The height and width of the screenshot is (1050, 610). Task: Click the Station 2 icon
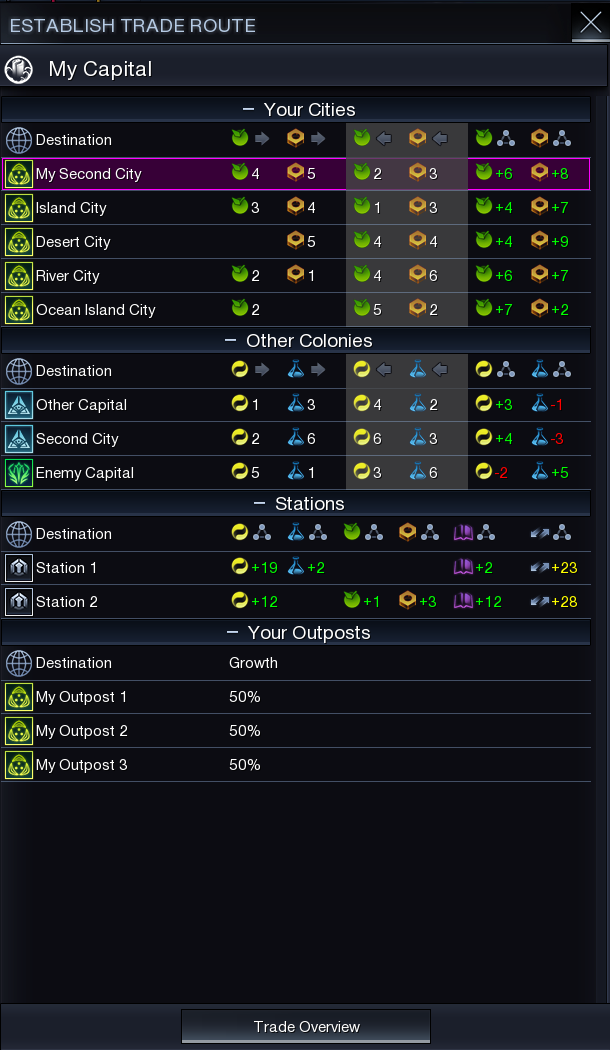pos(18,601)
